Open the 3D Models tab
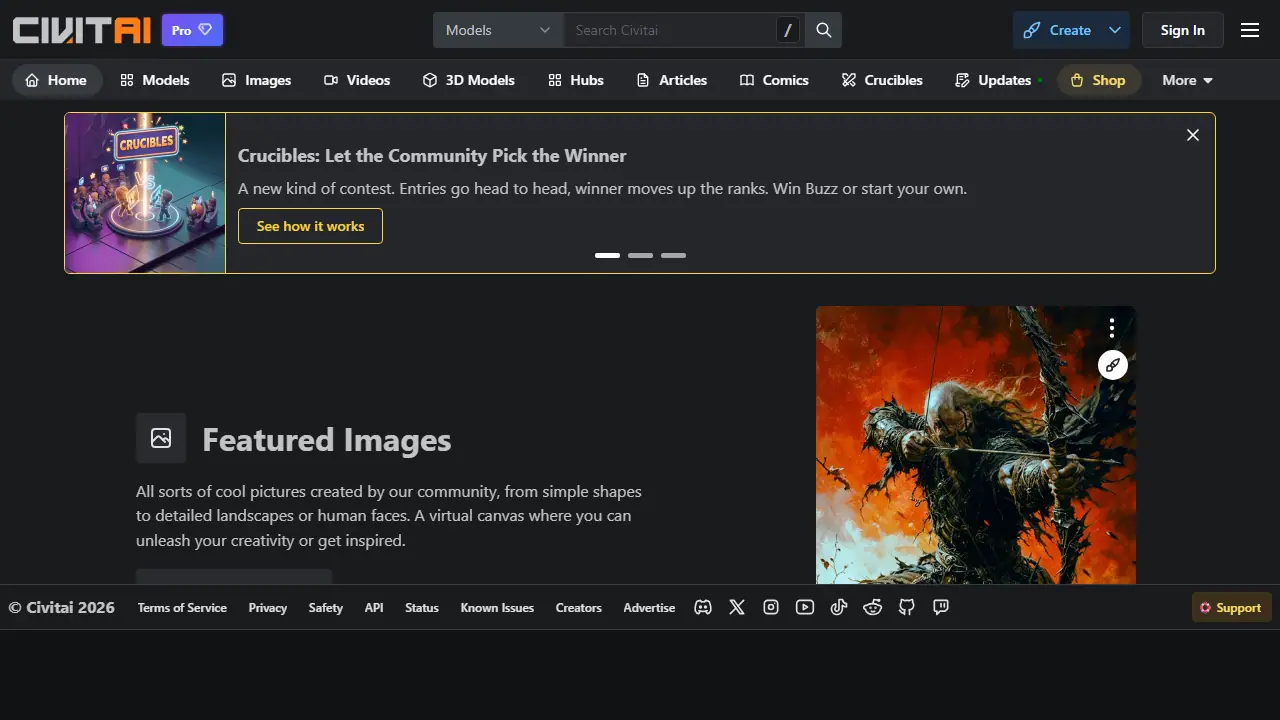Image resolution: width=1280 pixels, height=720 pixels. click(x=469, y=80)
